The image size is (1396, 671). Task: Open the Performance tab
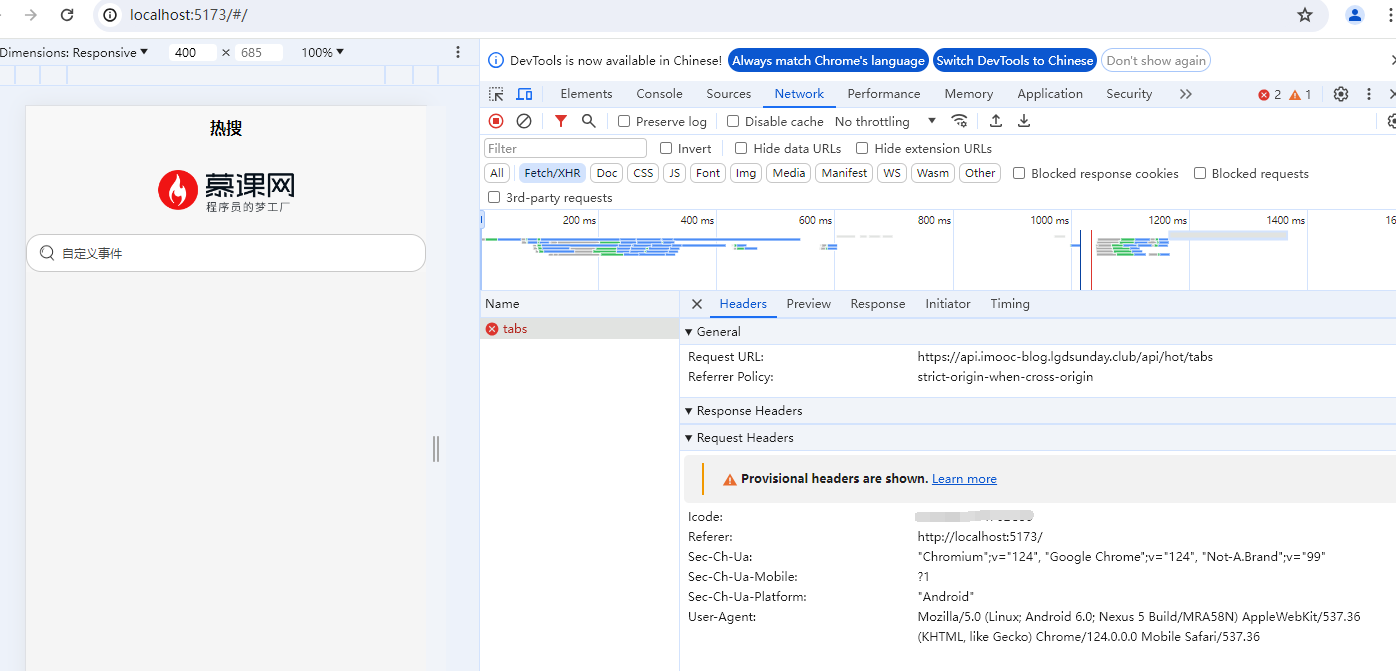[x=883, y=94]
